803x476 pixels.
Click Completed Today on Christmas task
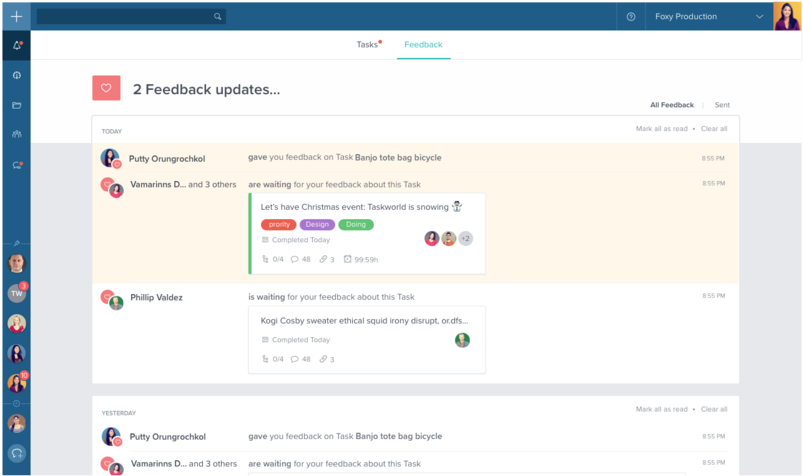click(301, 240)
